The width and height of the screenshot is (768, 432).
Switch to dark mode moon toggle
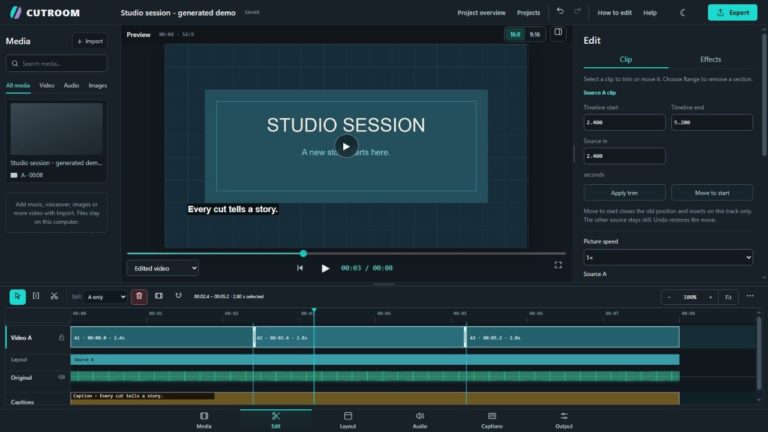click(x=683, y=13)
